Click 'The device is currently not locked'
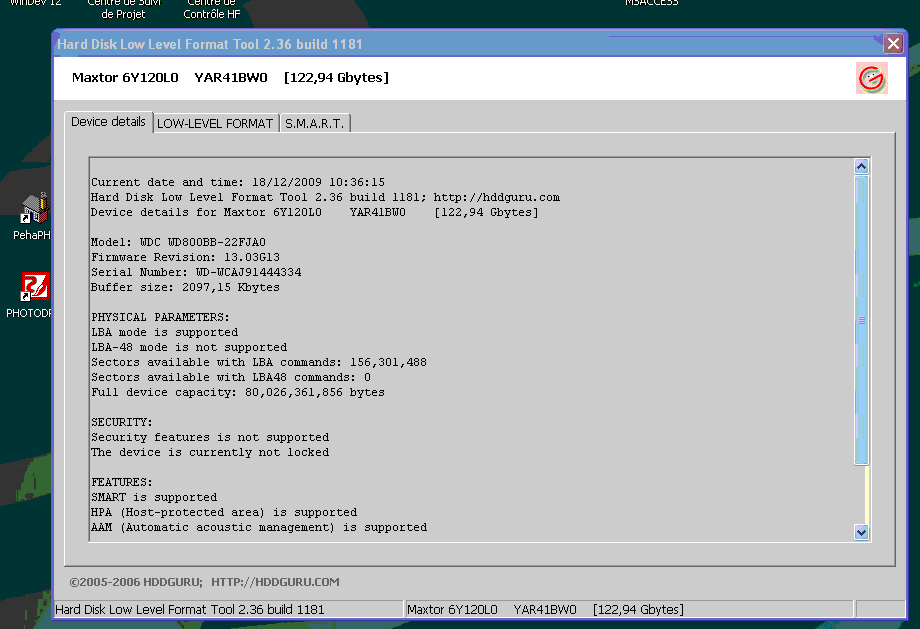The height and width of the screenshot is (629, 920). point(210,452)
